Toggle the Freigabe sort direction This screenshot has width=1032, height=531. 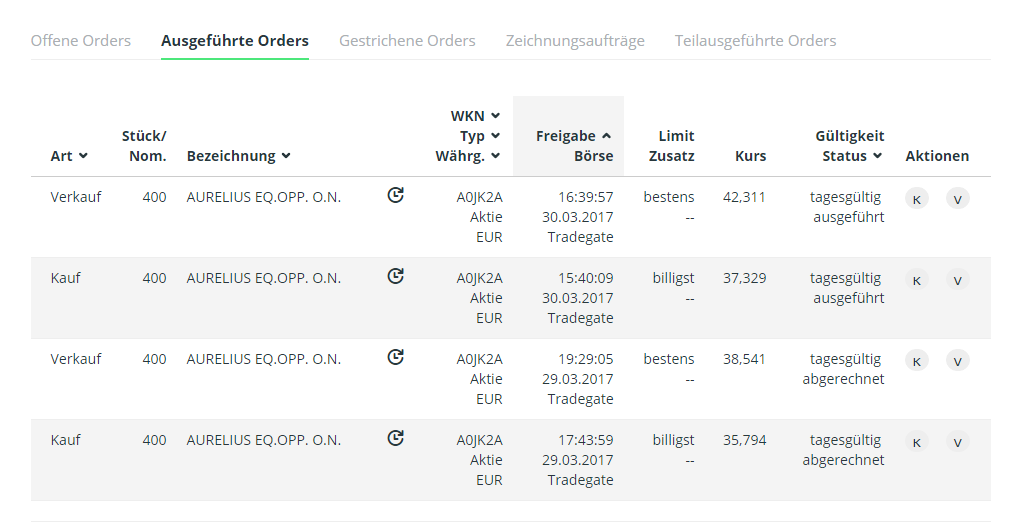point(573,136)
